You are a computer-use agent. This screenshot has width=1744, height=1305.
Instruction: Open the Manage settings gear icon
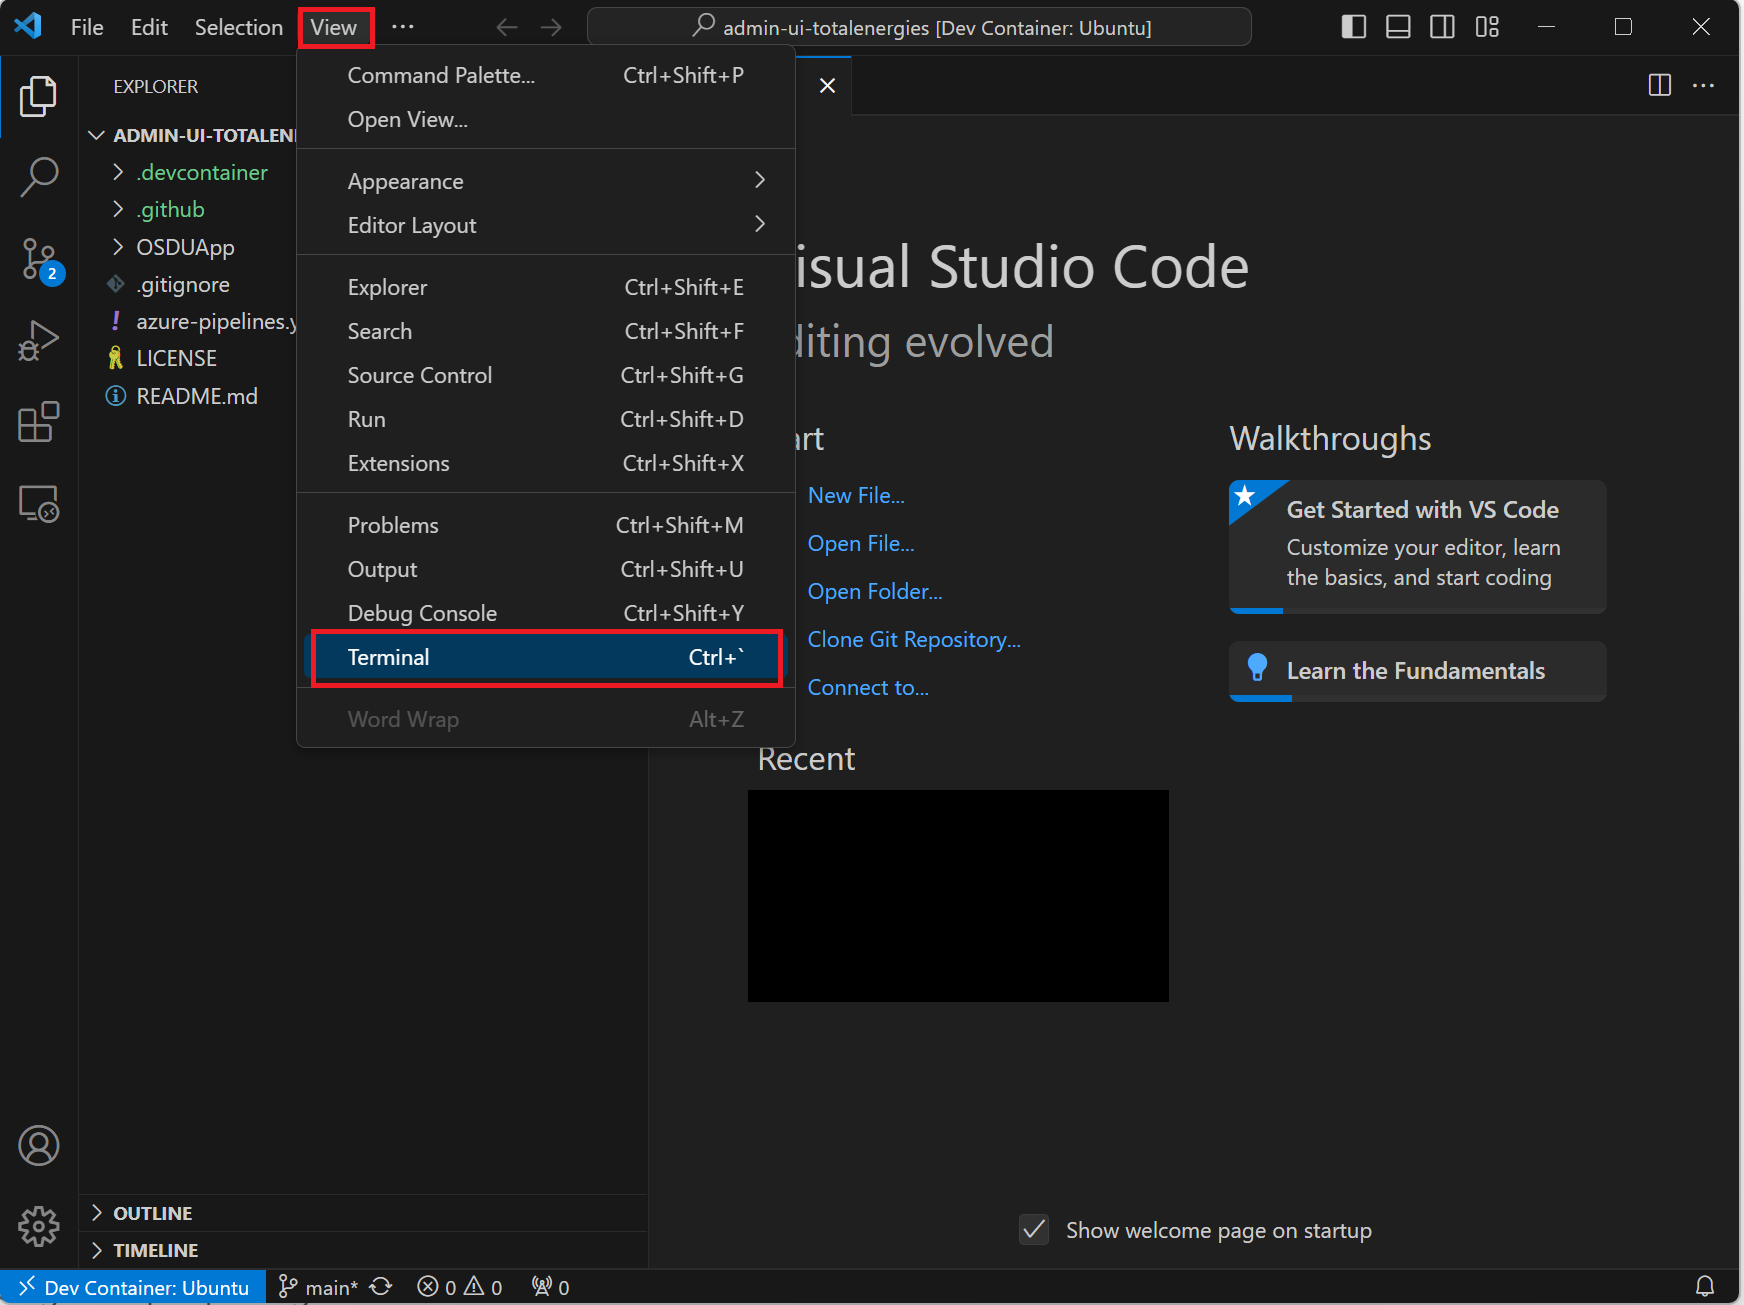coord(38,1227)
